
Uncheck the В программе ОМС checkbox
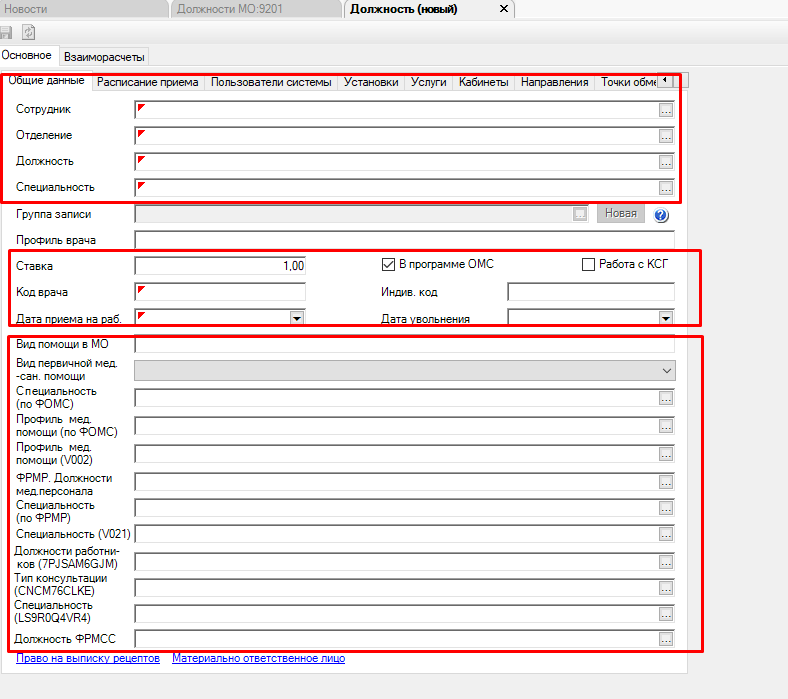pos(388,264)
